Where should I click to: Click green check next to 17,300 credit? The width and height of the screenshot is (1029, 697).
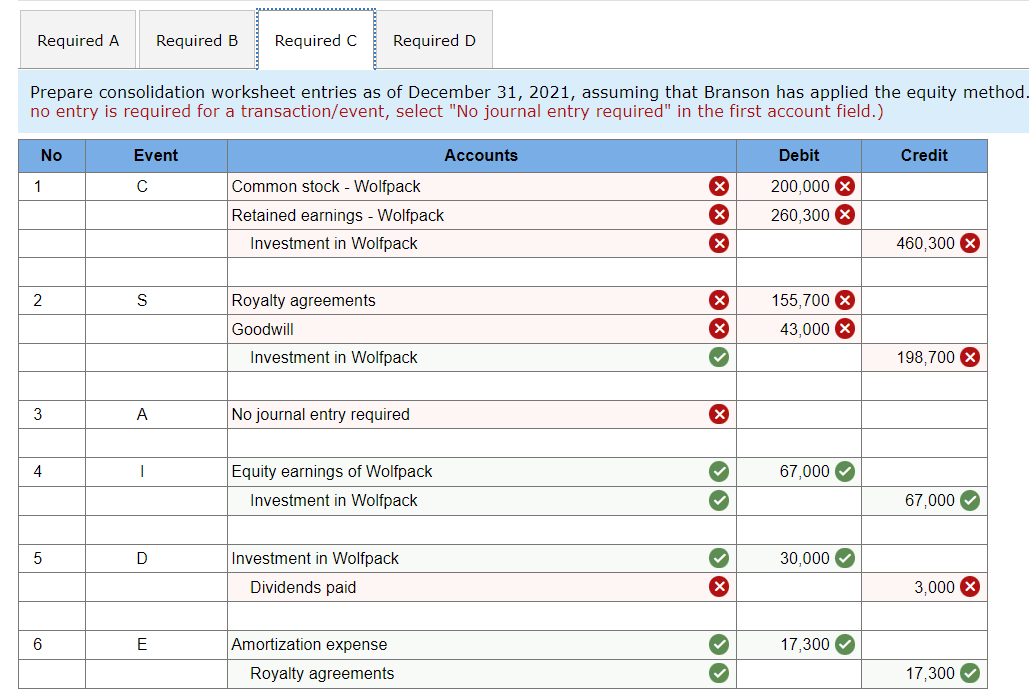click(x=970, y=673)
